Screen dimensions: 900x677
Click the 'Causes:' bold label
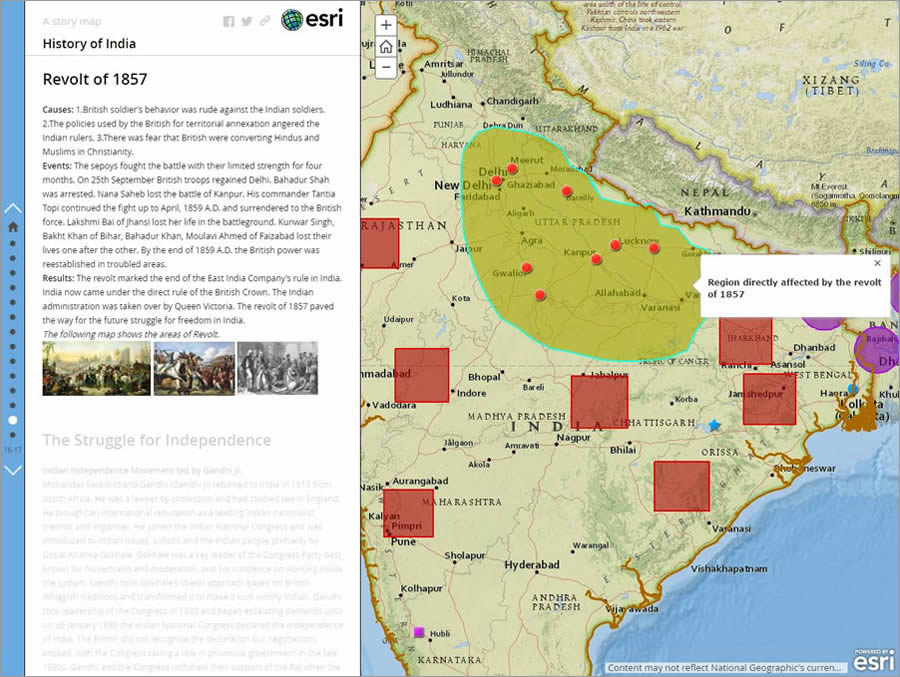click(x=57, y=110)
